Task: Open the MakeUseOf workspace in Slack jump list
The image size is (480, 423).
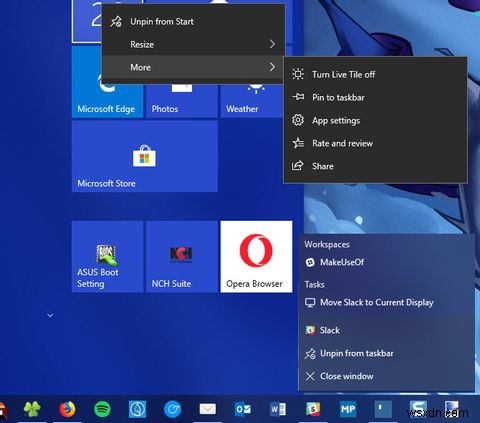Action: point(387,262)
